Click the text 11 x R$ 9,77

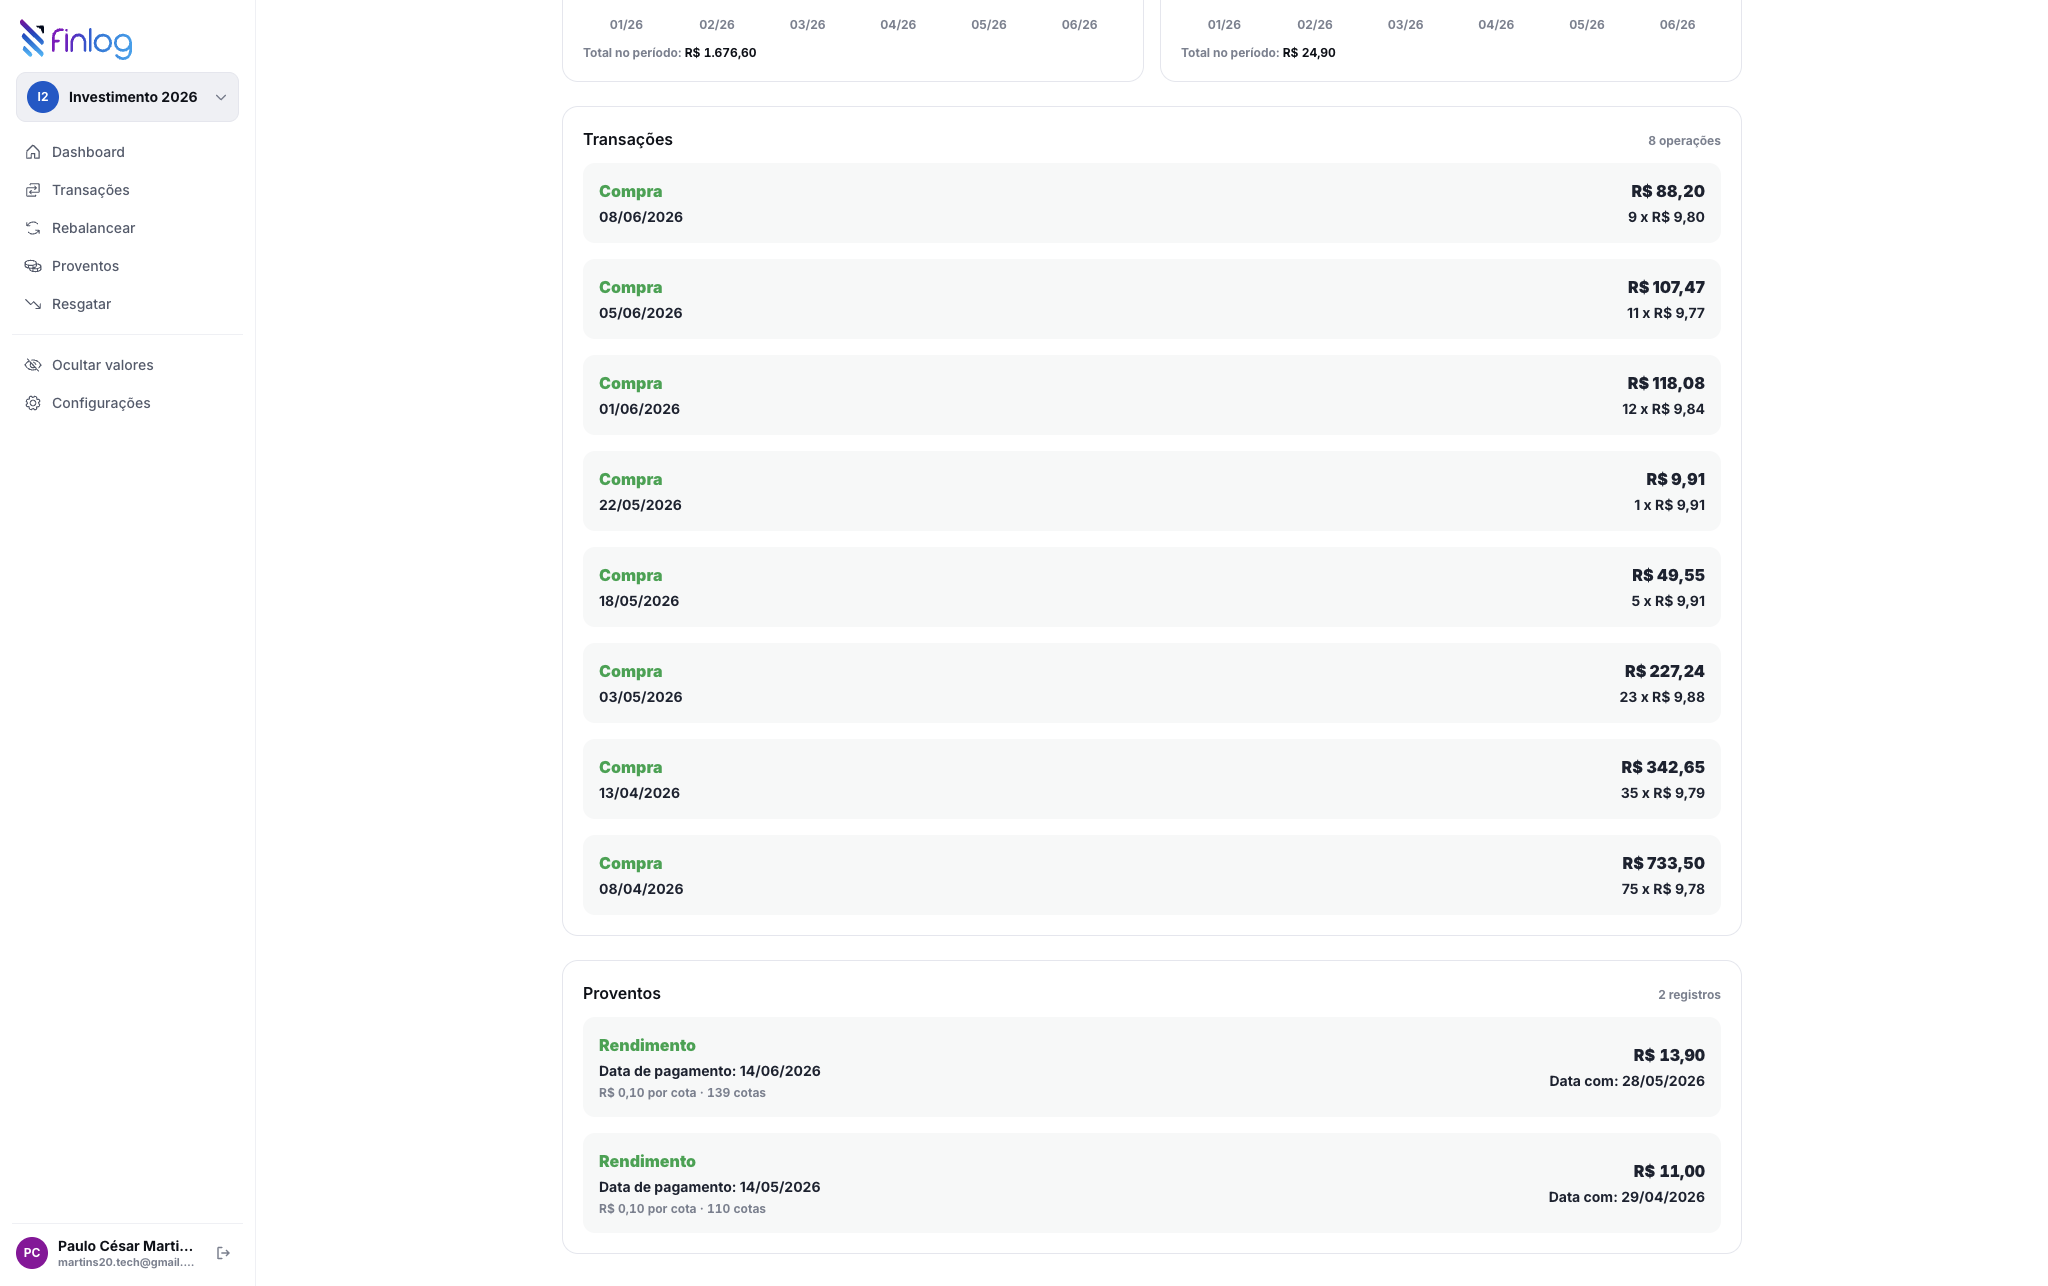[1666, 313]
